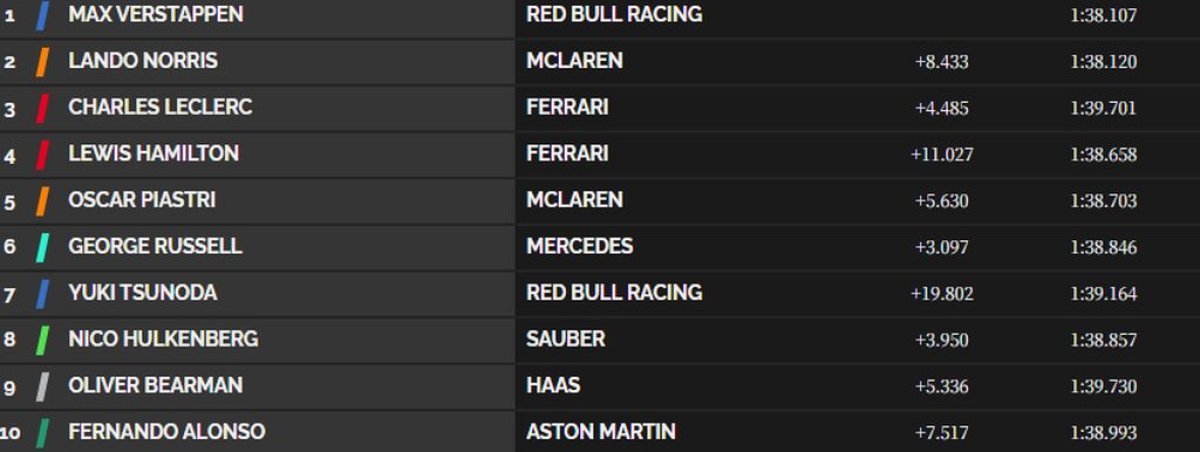
Task: Click the grey team stripe beside Oliver Bearman
Action: coord(42,386)
